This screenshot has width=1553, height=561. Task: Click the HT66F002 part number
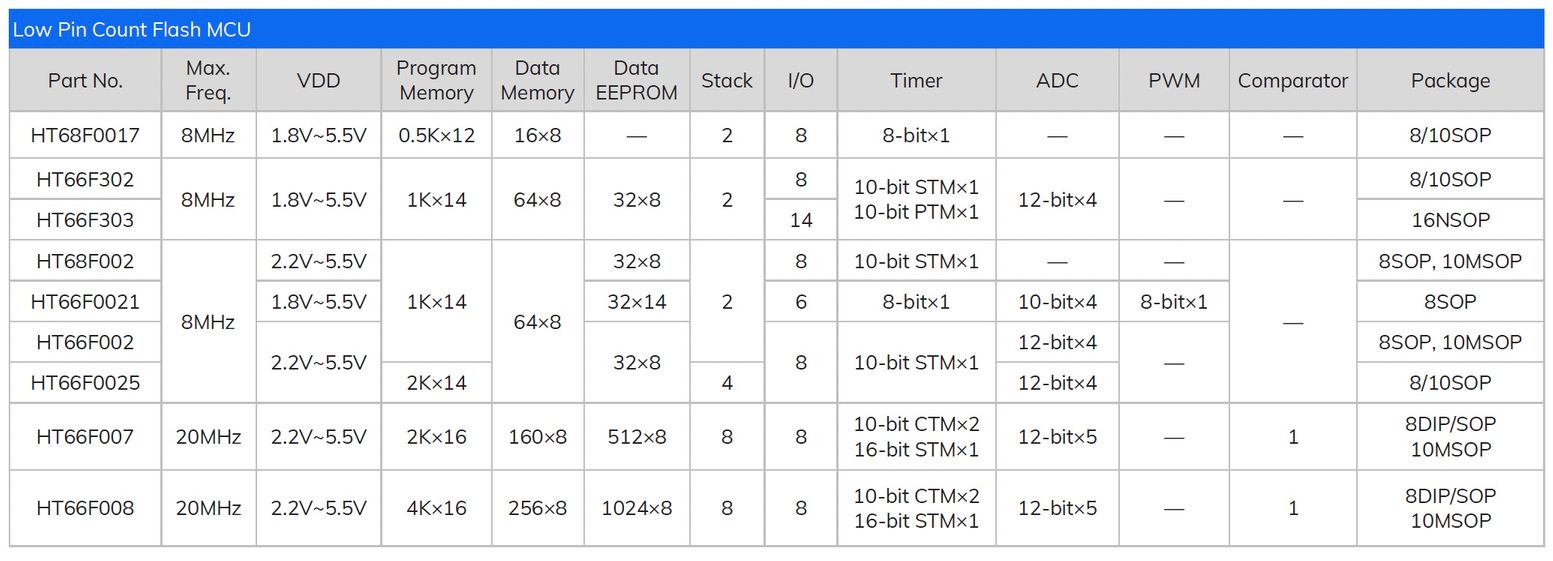[85, 342]
